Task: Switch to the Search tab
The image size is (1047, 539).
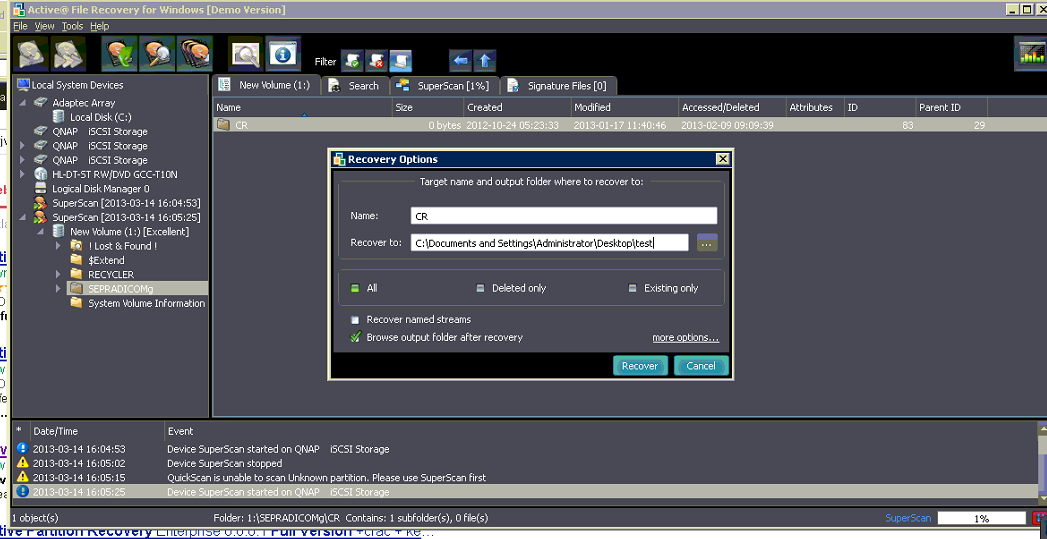Action: [x=355, y=85]
